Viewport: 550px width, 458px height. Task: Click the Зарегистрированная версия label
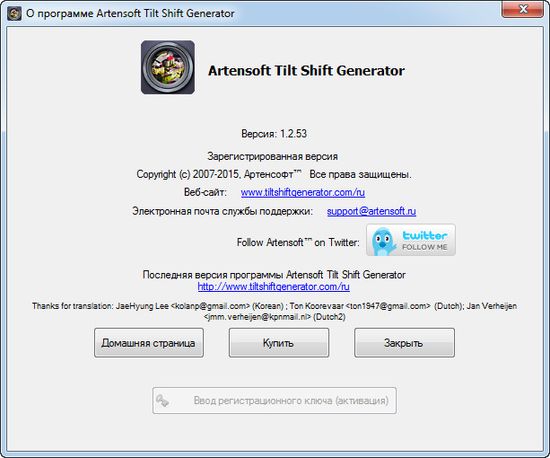(x=273, y=156)
